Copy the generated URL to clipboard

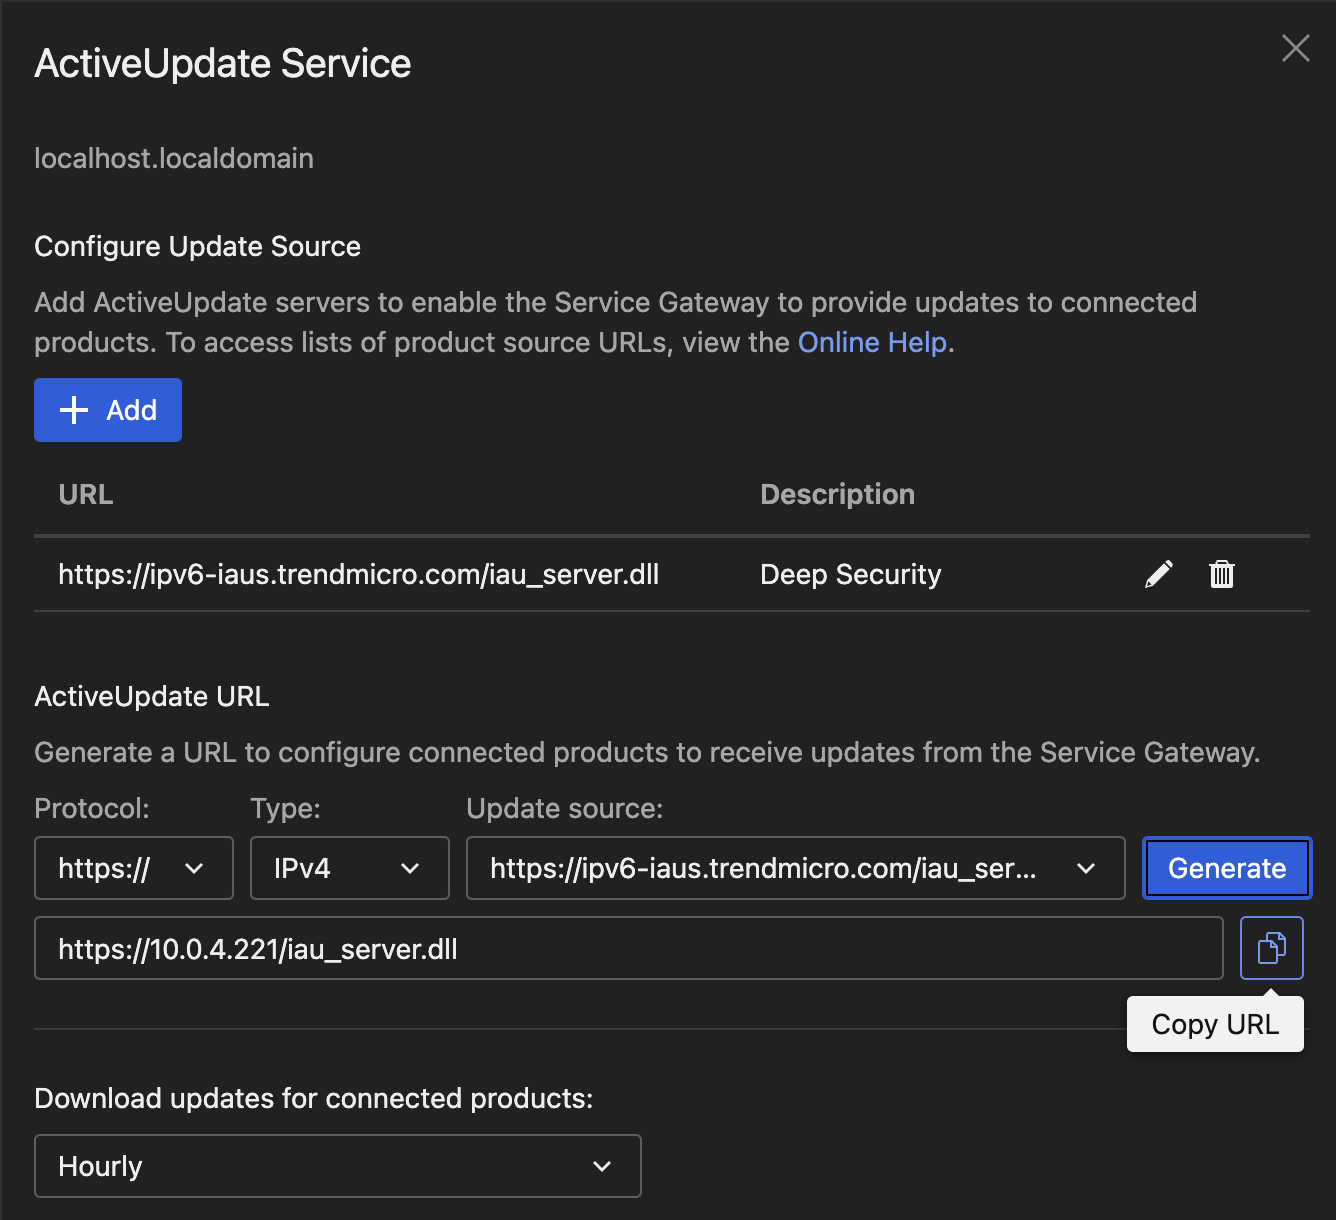[x=1272, y=948]
